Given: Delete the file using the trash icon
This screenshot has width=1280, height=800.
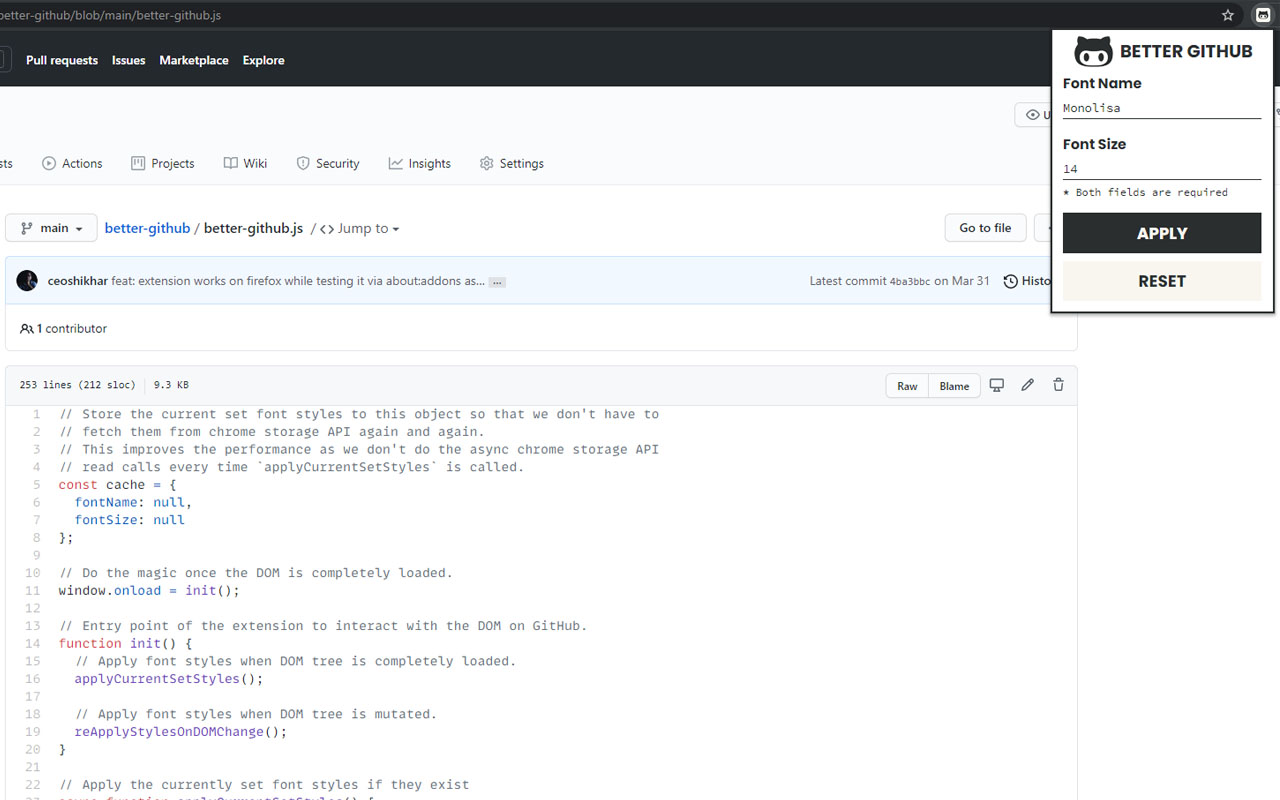Looking at the screenshot, I should (x=1058, y=384).
